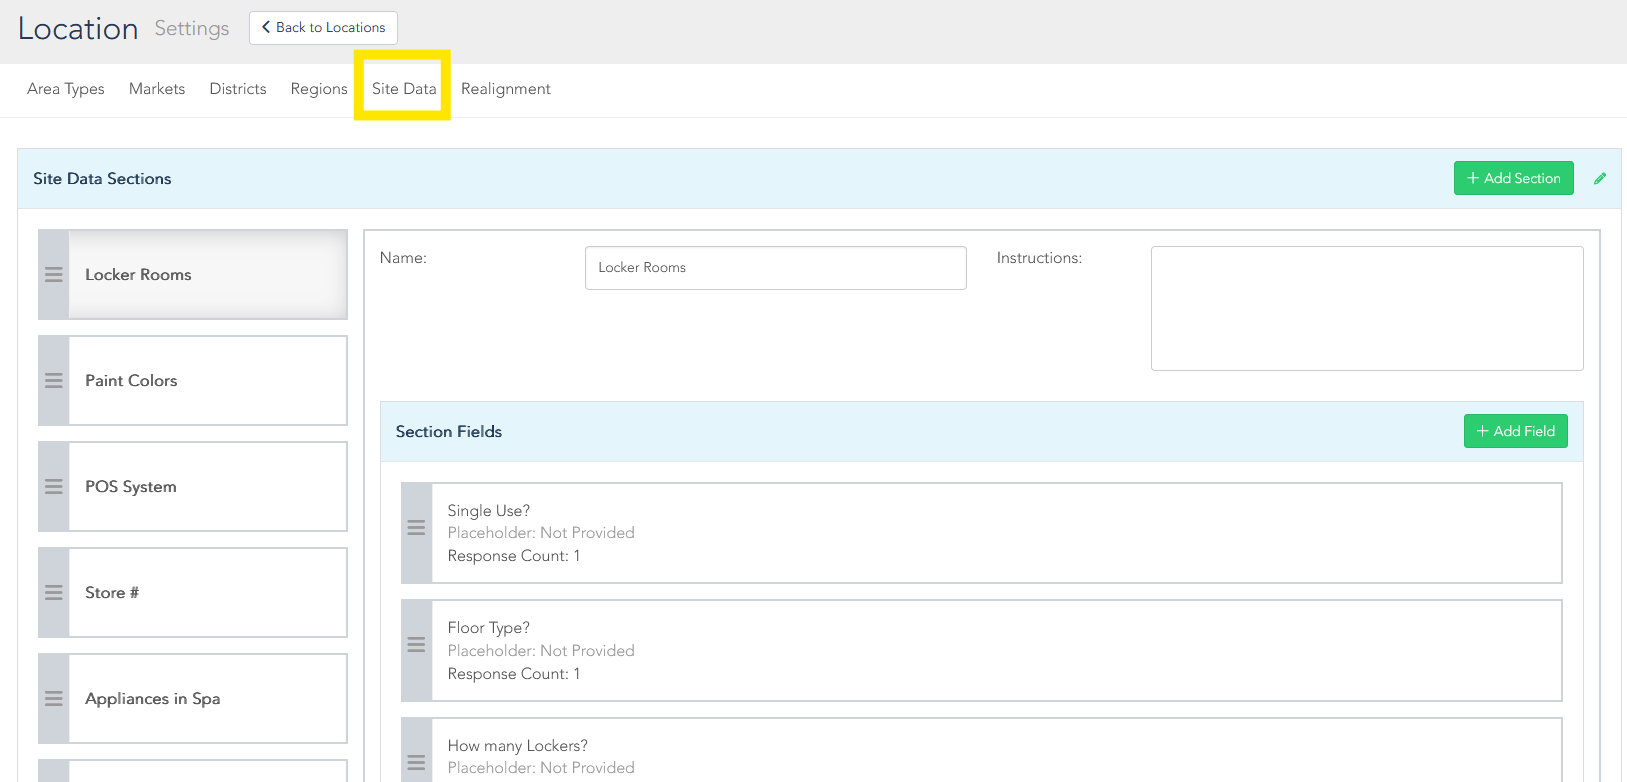Go to the Districts tab
Viewport: 1627px width, 782px height.
point(238,89)
